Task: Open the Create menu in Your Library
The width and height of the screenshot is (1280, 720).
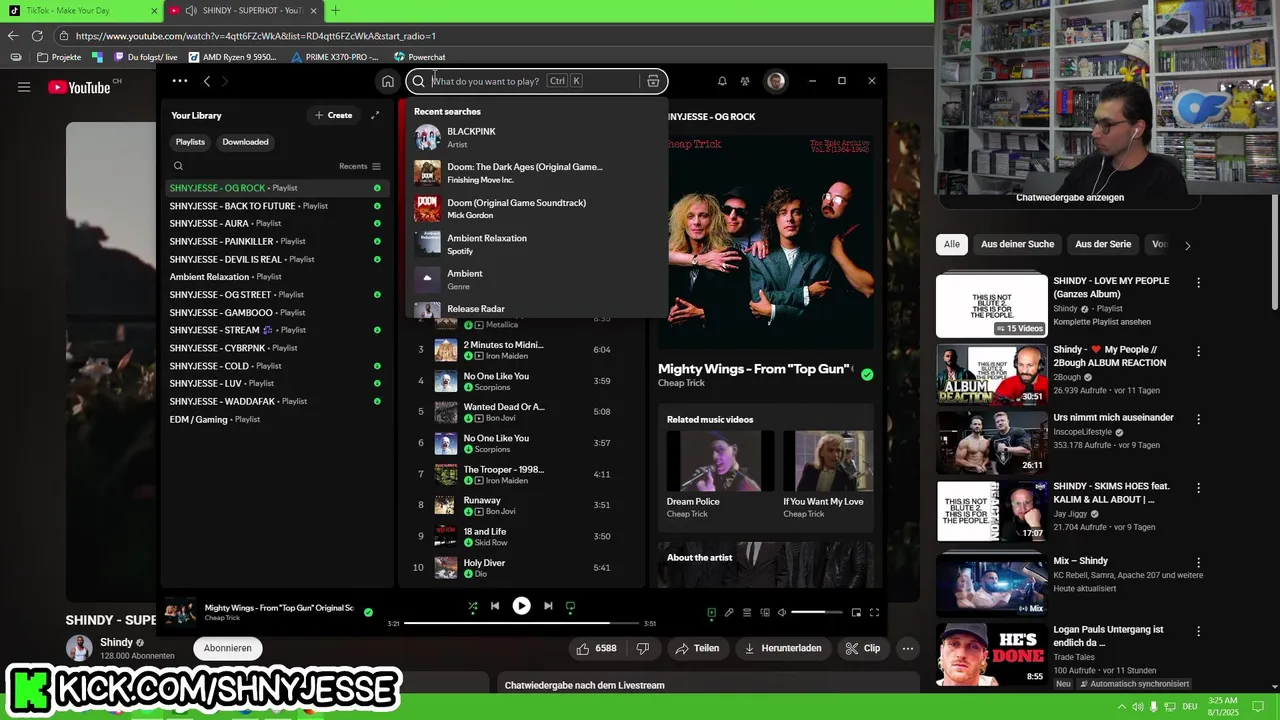Action: coord(333,115)
